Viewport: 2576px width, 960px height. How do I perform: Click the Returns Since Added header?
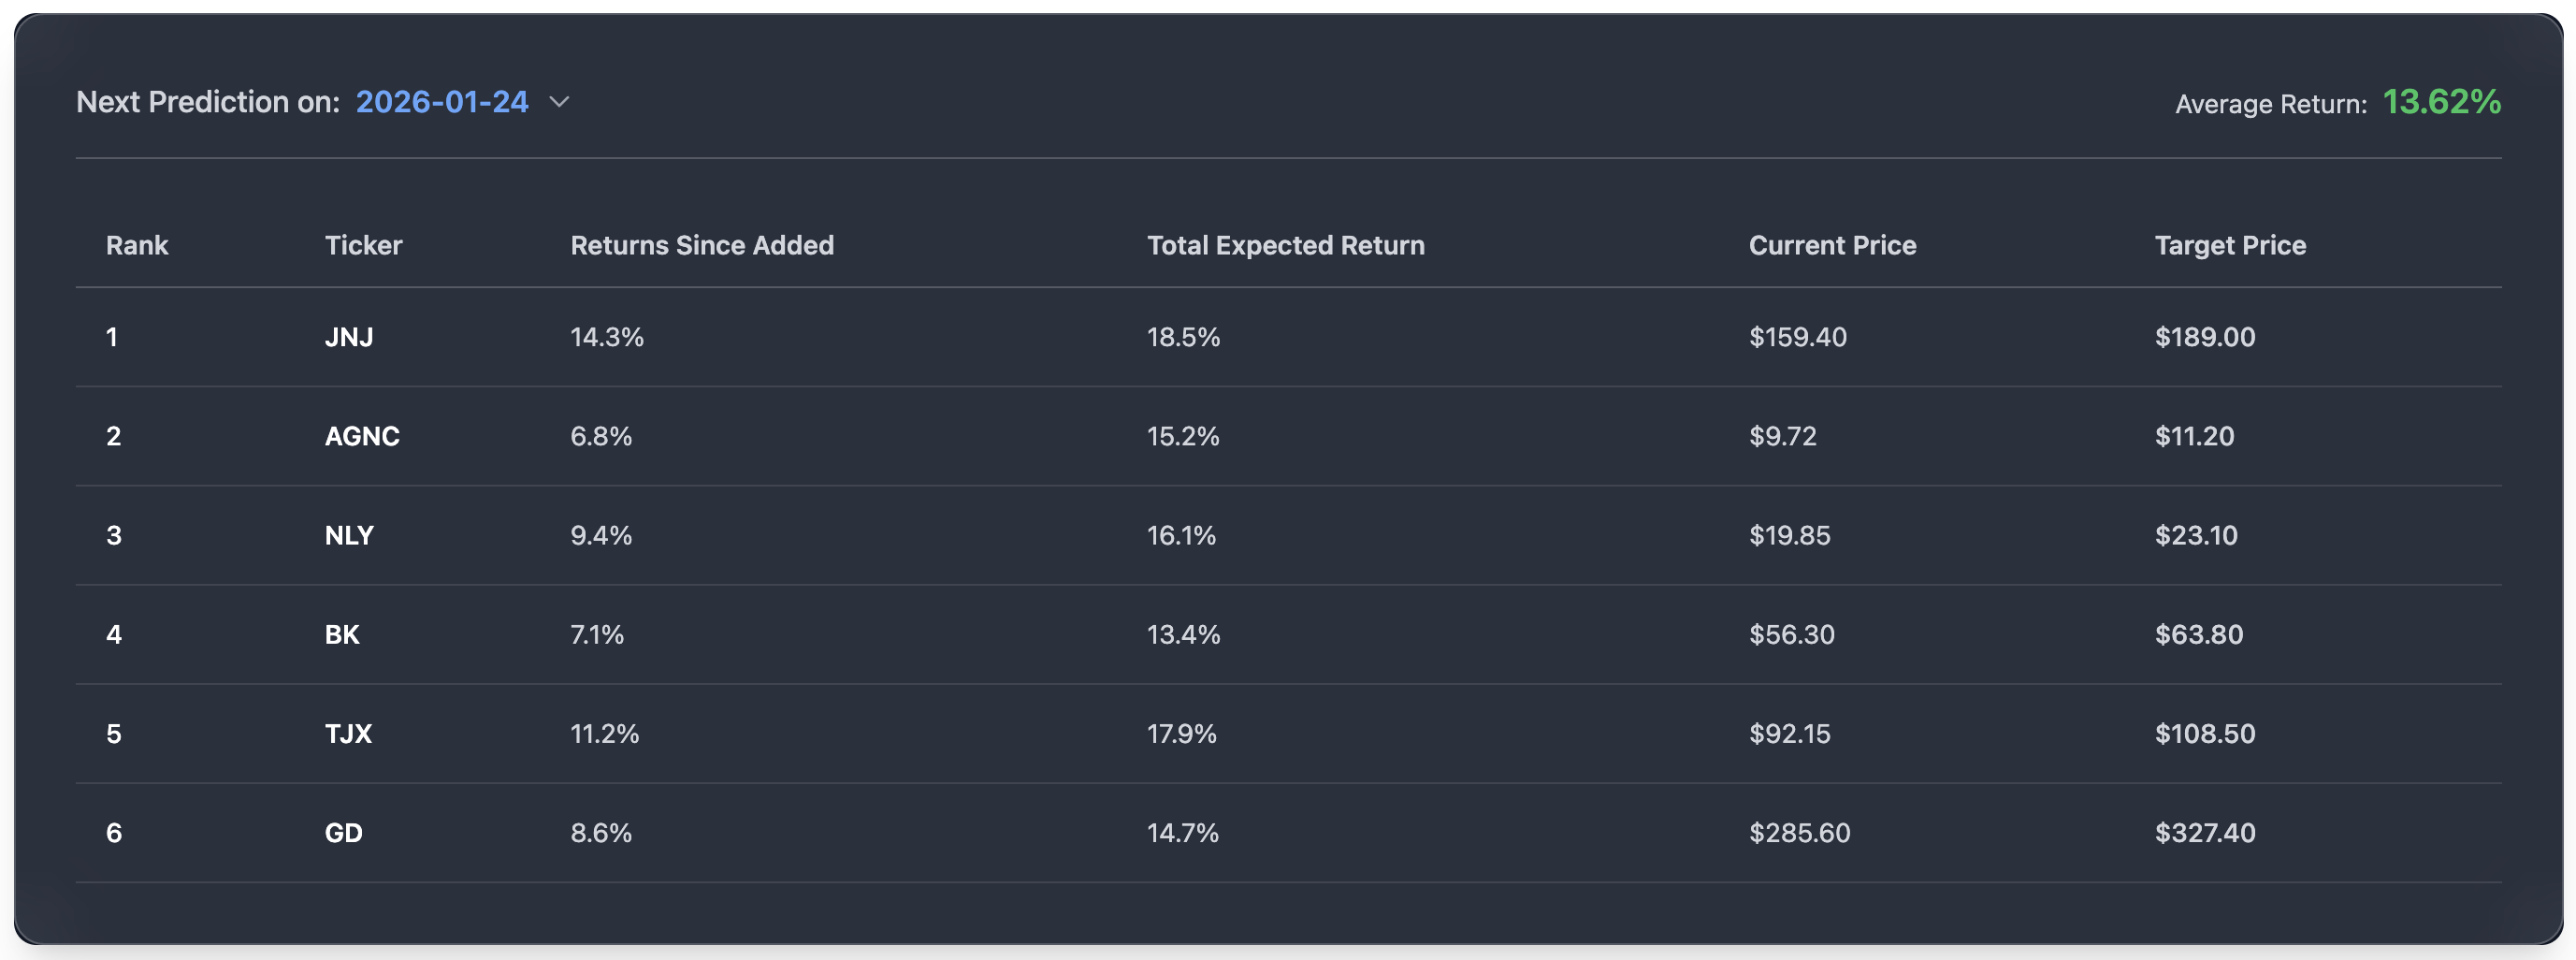coord(702,245)
